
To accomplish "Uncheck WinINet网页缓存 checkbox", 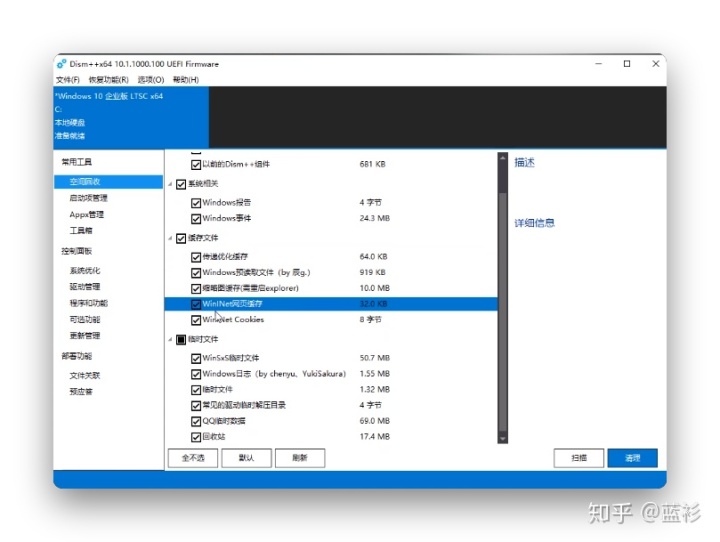I will click(x=196, y=304).
